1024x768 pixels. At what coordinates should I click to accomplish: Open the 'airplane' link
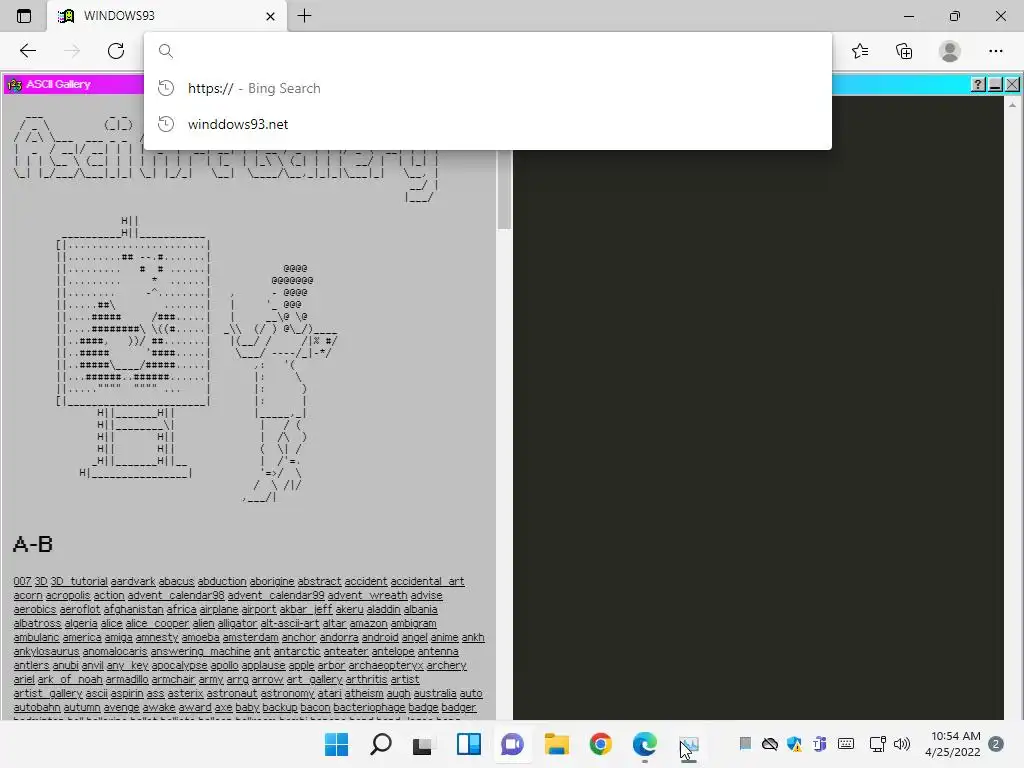pyautogui.click(x=219, y=609)
